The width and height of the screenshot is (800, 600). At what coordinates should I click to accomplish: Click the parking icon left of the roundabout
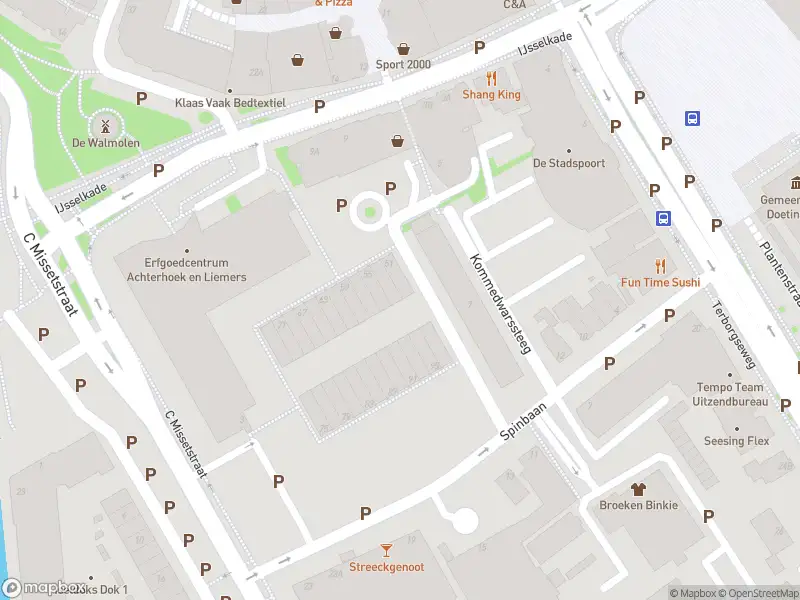[x=341, y=206]
